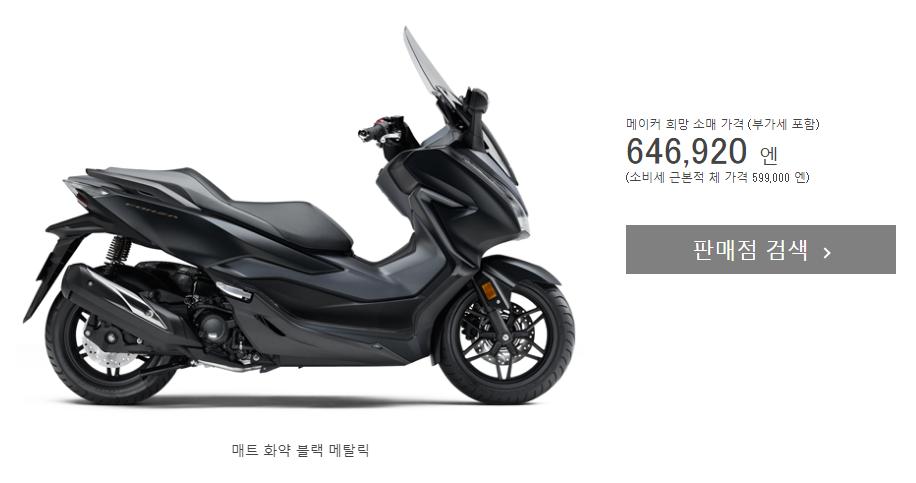Screen dimensions: 916x483
Task: Click the 판매점 검색 dealer search button
Action: click(761, 249)
